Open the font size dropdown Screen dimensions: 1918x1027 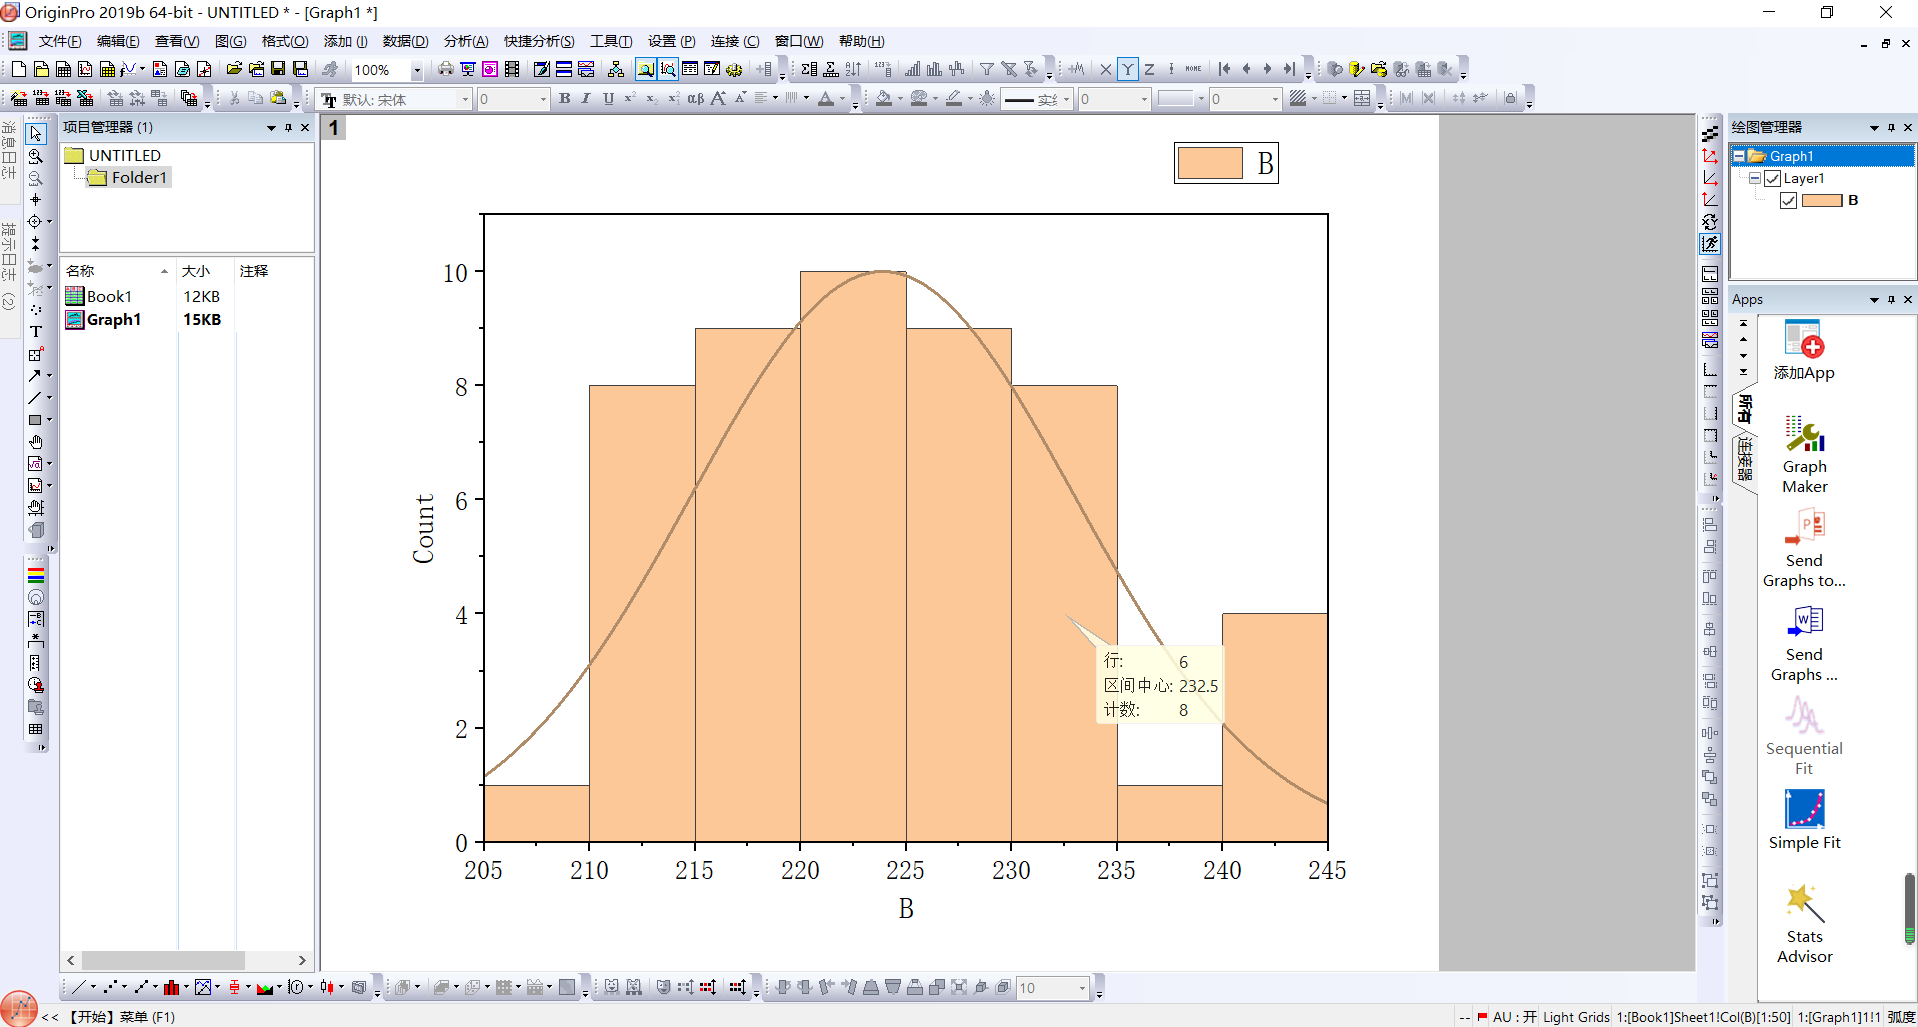[x=543, y=99]
